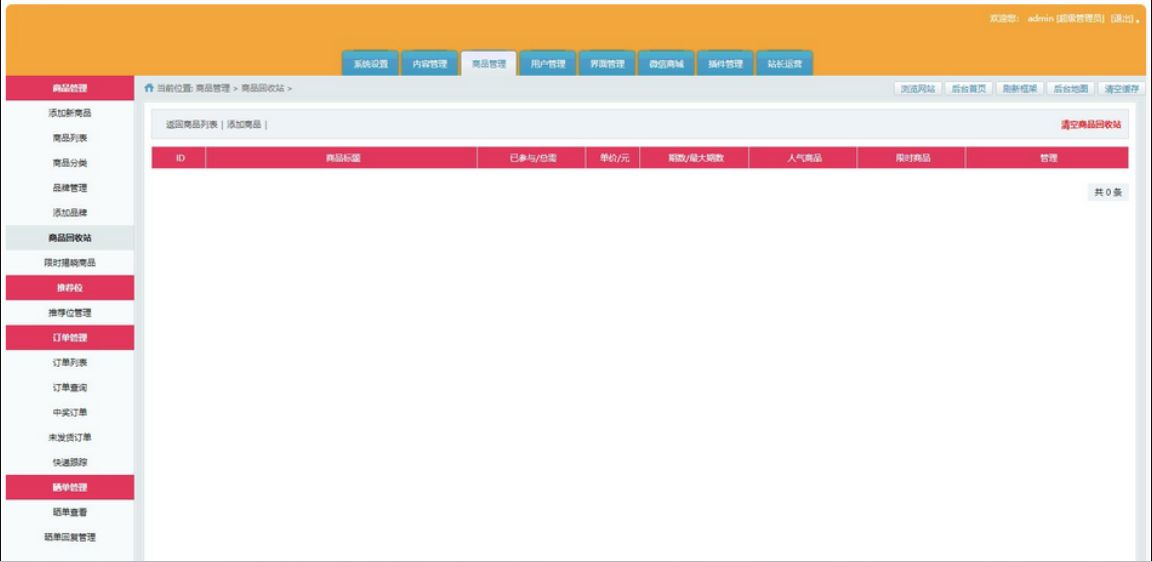Click the 返回商品列表 link
This screenshot has height=562, width=1152.
point(192,125)
